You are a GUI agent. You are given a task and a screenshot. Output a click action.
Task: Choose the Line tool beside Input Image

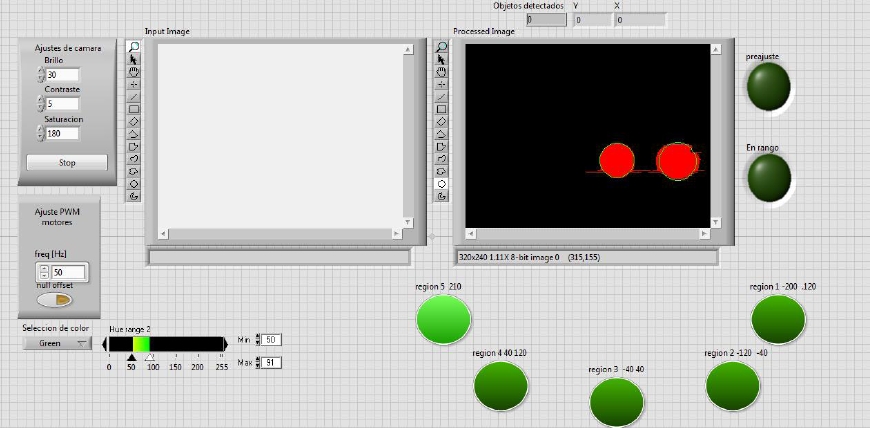click(134, 97)
